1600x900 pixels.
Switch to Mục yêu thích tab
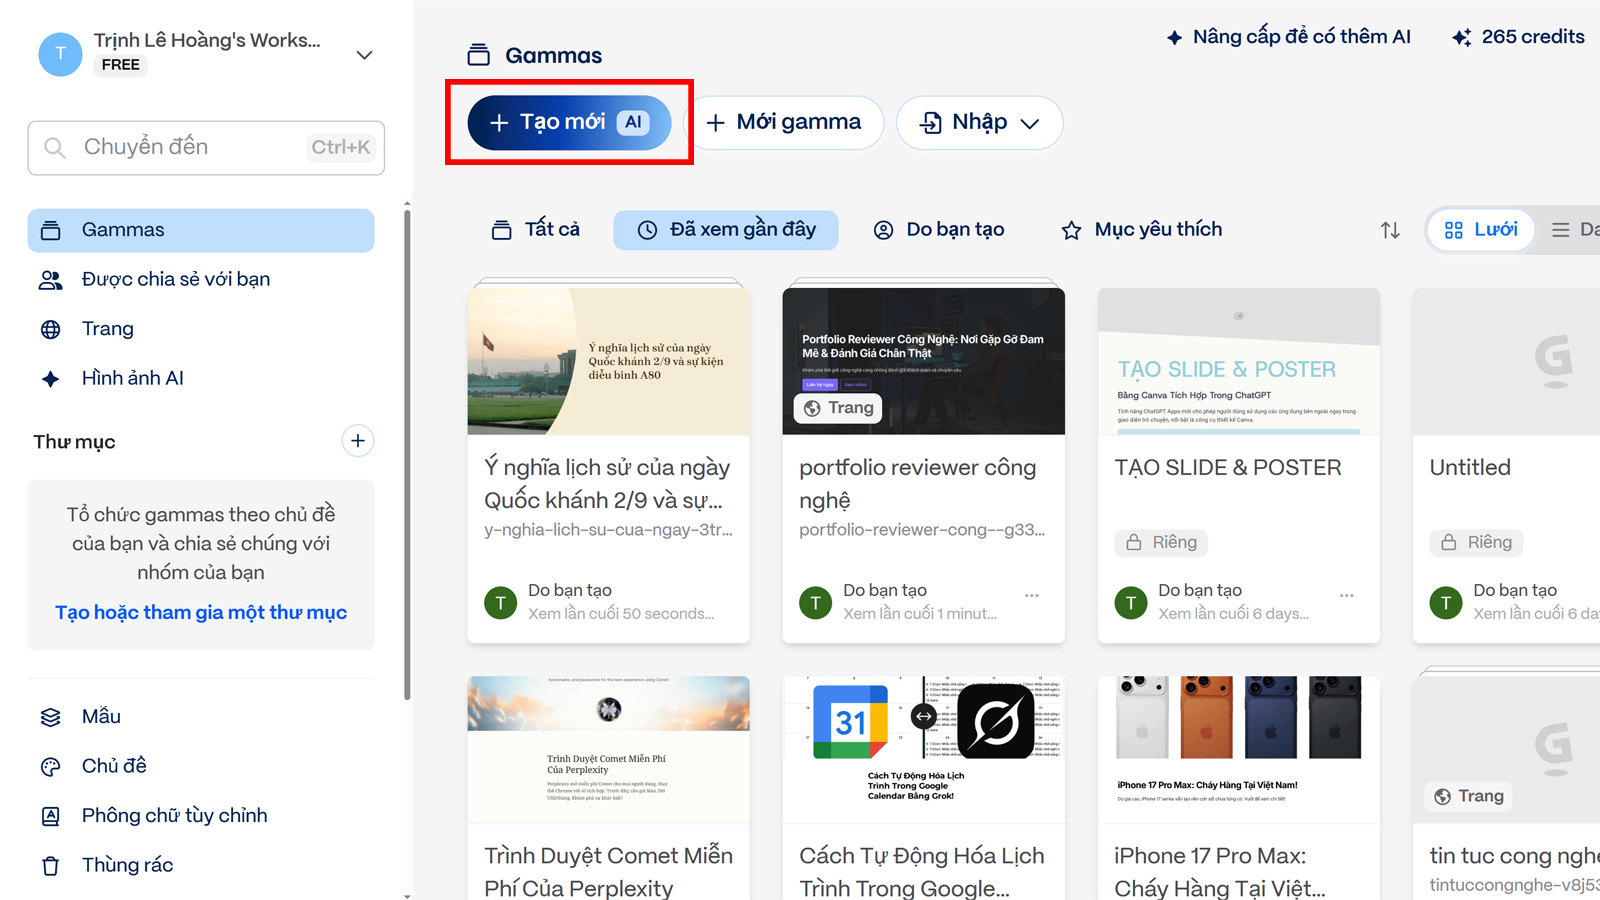[x=1141, y=230]
